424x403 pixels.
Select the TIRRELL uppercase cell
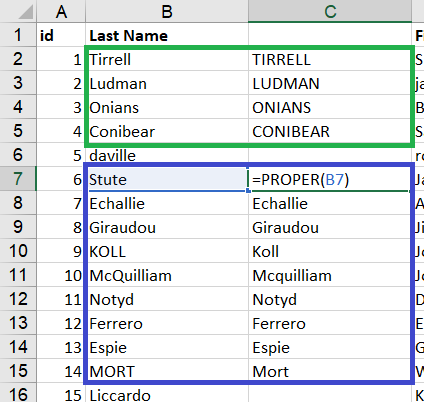(x=330, y=59)
